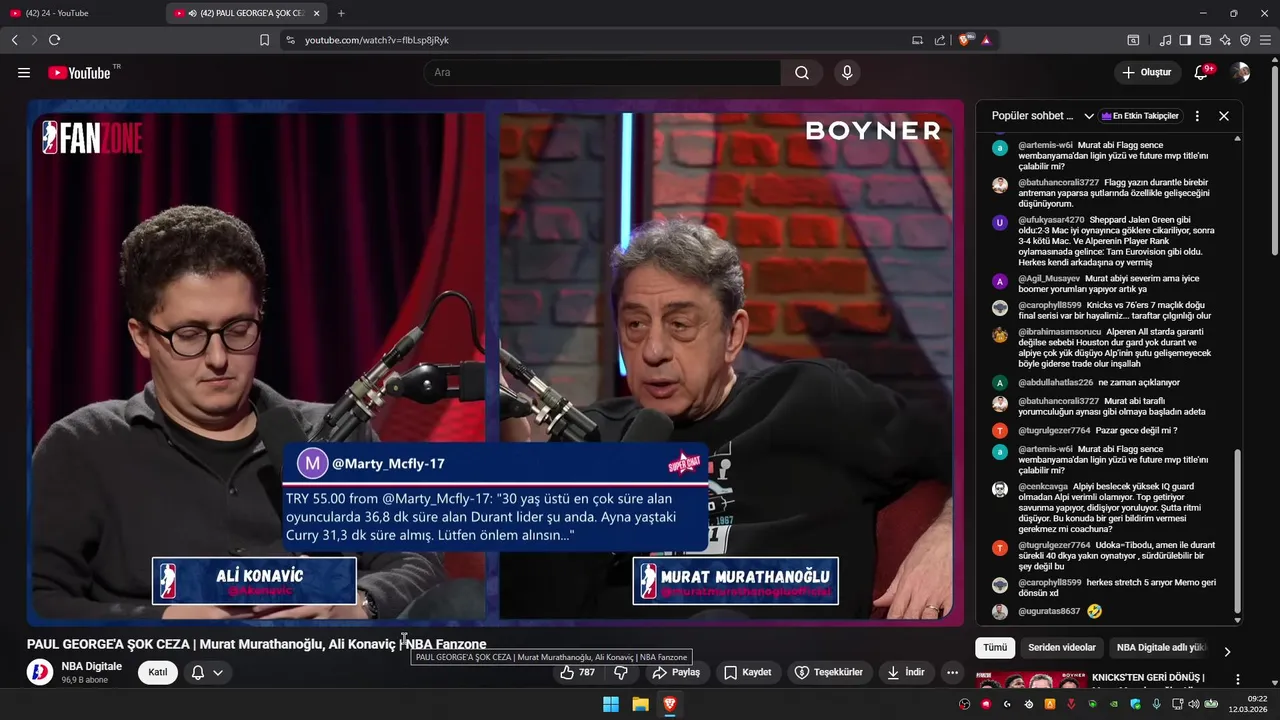Share this page from the address bar

pyautogui.click(x=940, y=40)
